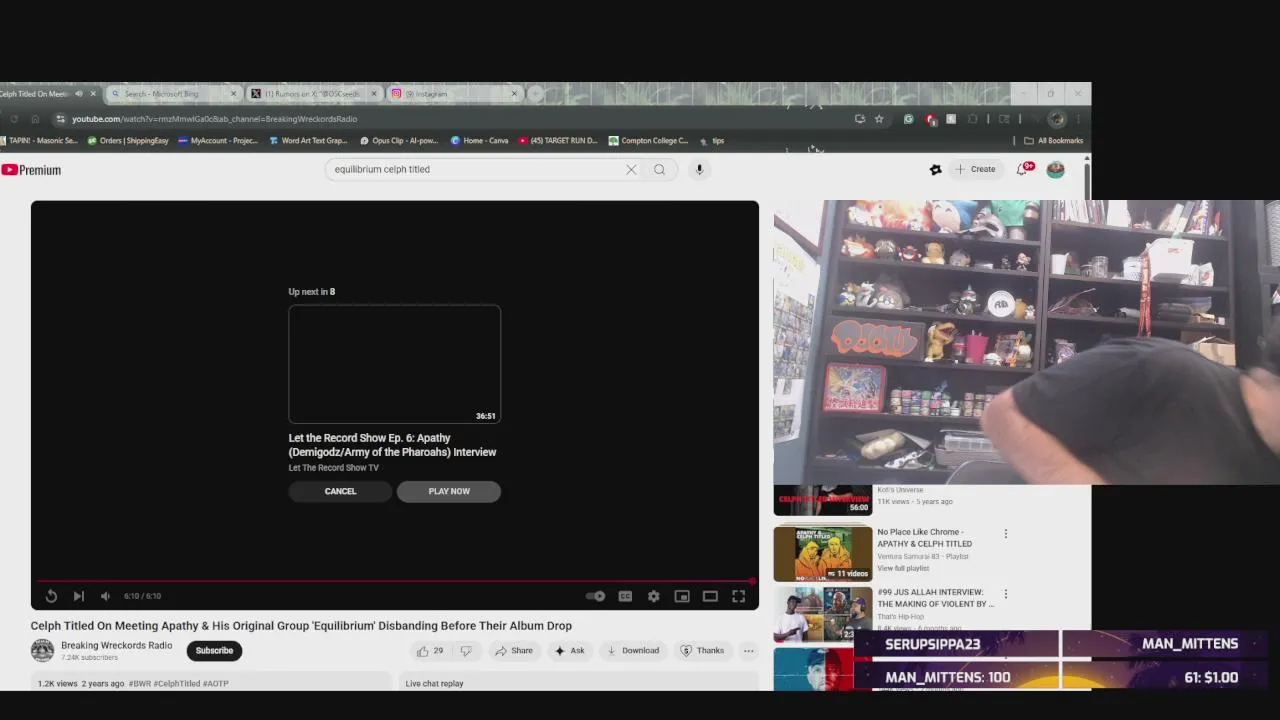This screenshot has height=720, width=1280.
Task: Toggle closed captions on the player
Action: click(x=625, y=596)
